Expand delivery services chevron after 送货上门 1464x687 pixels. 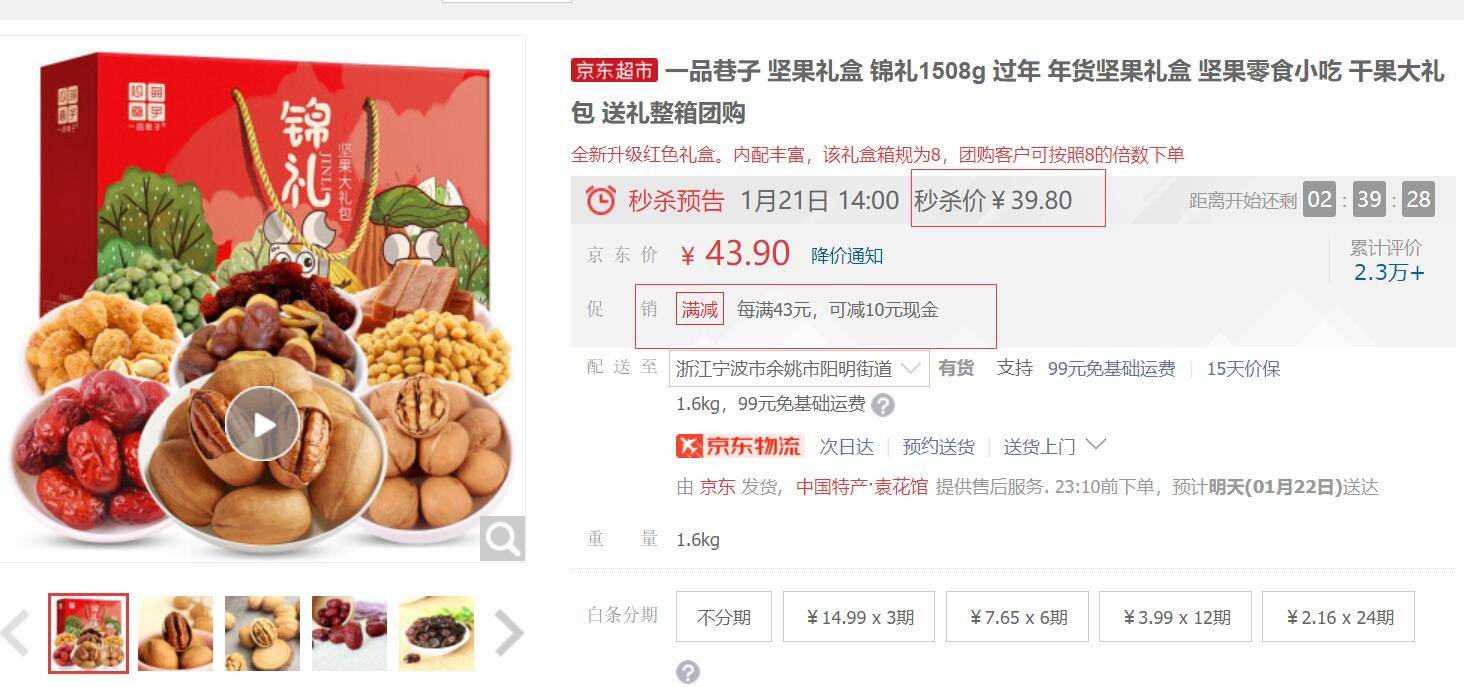coord(1096,444)
